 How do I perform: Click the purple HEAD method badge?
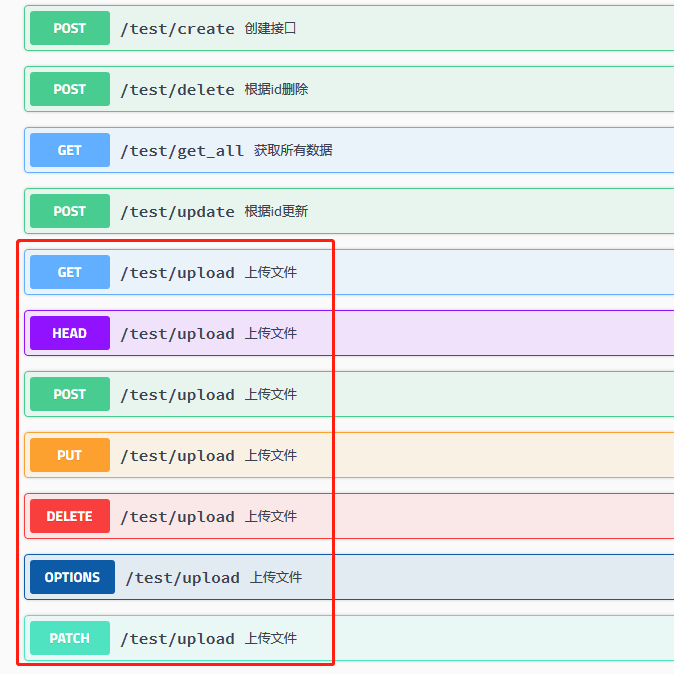tap(69, 333)
